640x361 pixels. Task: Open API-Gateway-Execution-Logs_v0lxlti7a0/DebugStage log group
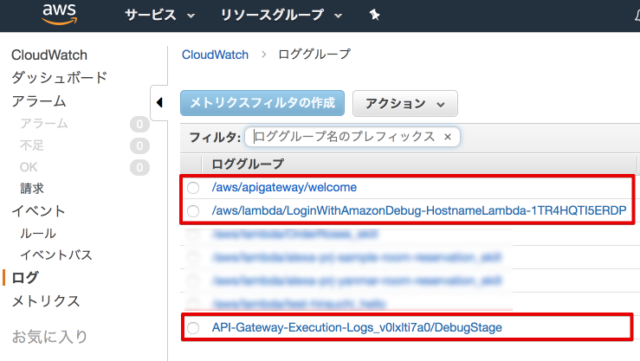(357, 328)
